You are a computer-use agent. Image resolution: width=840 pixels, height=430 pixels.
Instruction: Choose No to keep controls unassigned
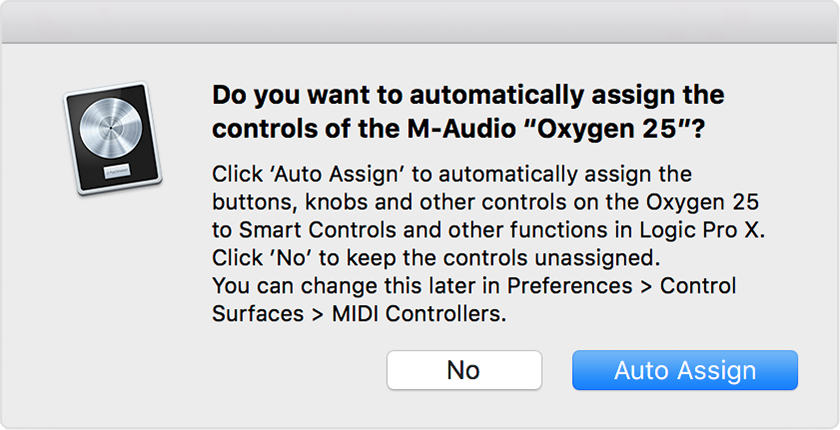pyautogui.click(x=464, y=370)
